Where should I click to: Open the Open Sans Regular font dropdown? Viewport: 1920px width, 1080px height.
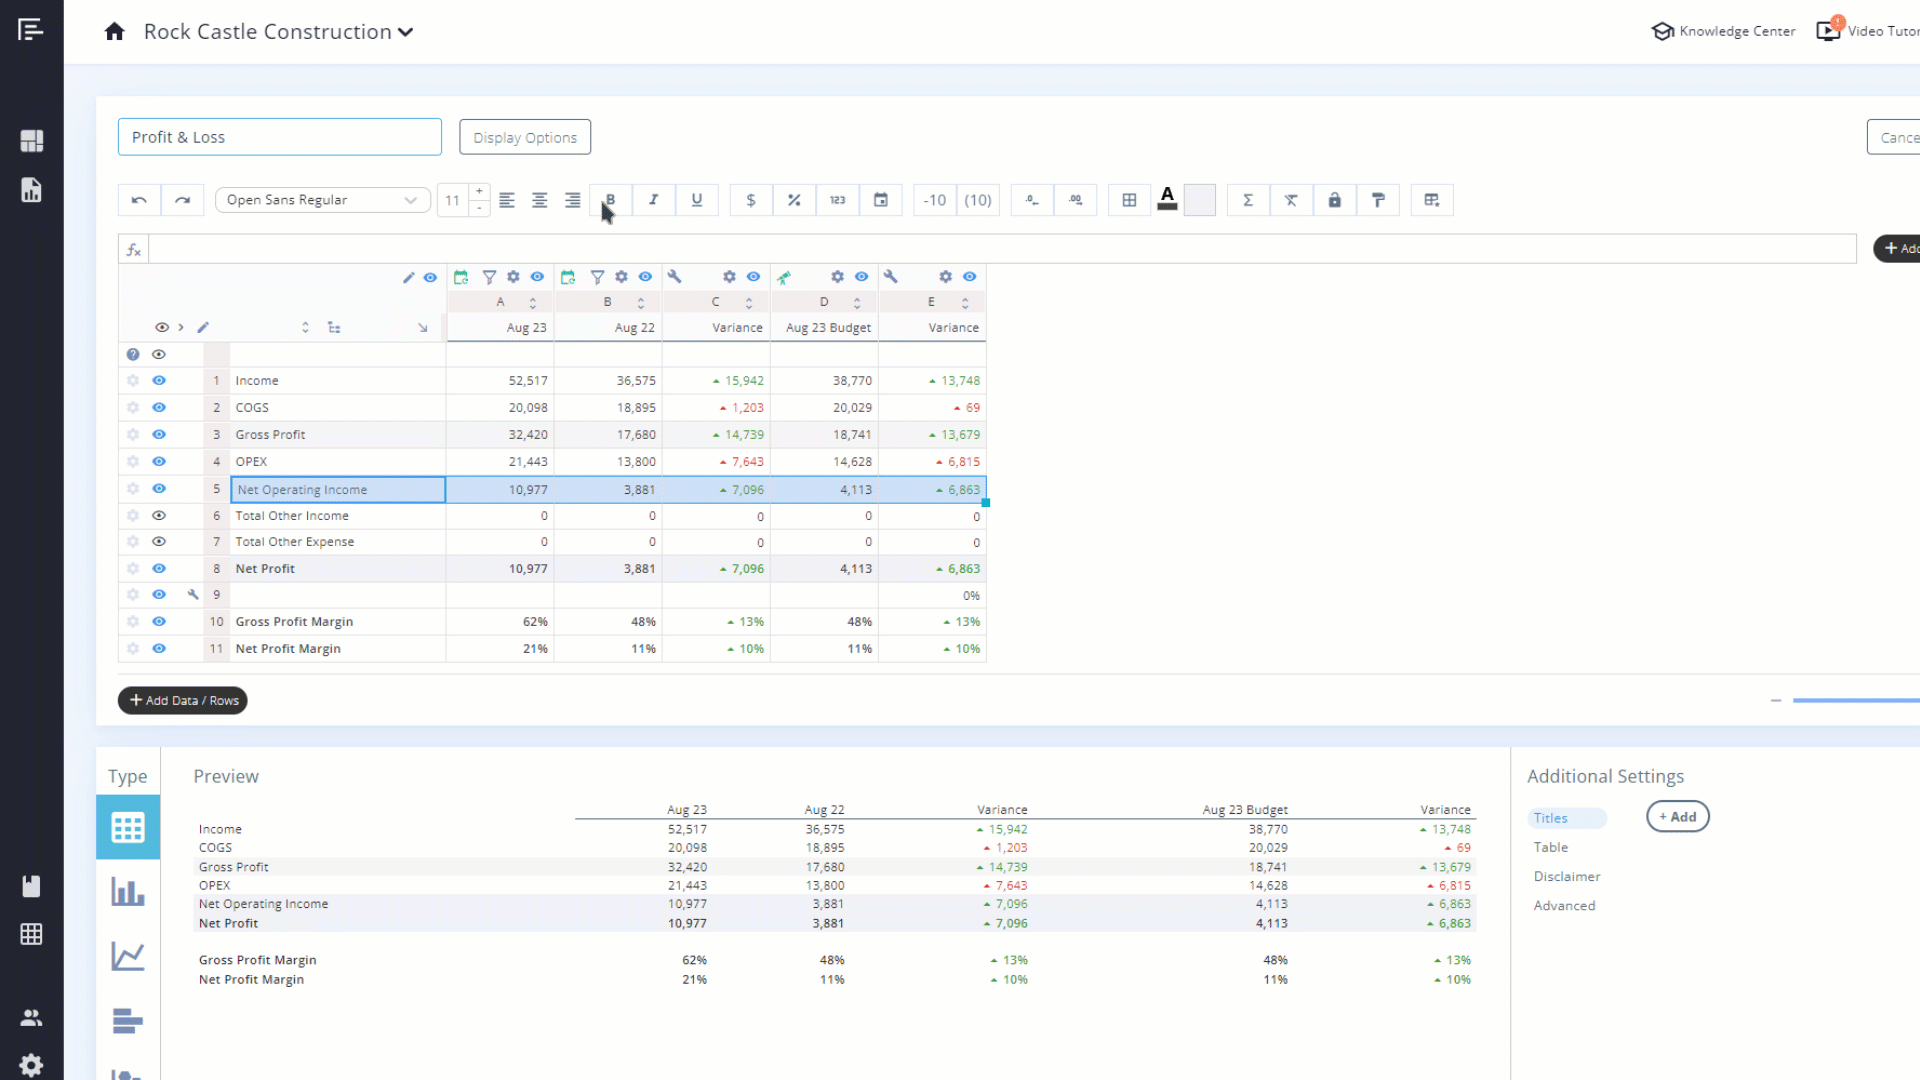click(x=322, y=200)
